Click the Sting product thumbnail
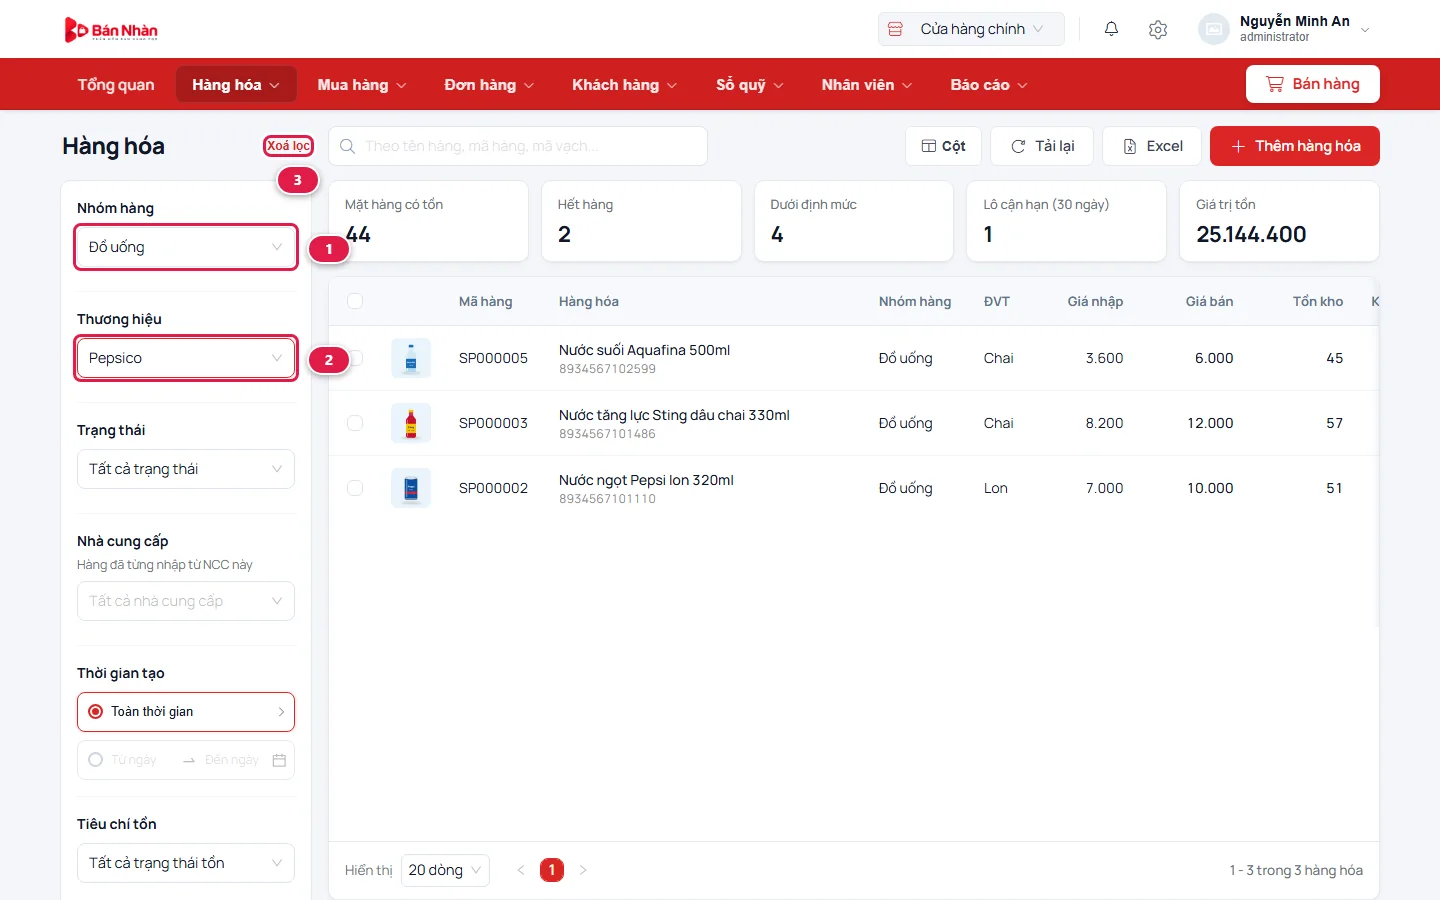The width and height of the screenshot is (1440, 900). tap(411, 423)
